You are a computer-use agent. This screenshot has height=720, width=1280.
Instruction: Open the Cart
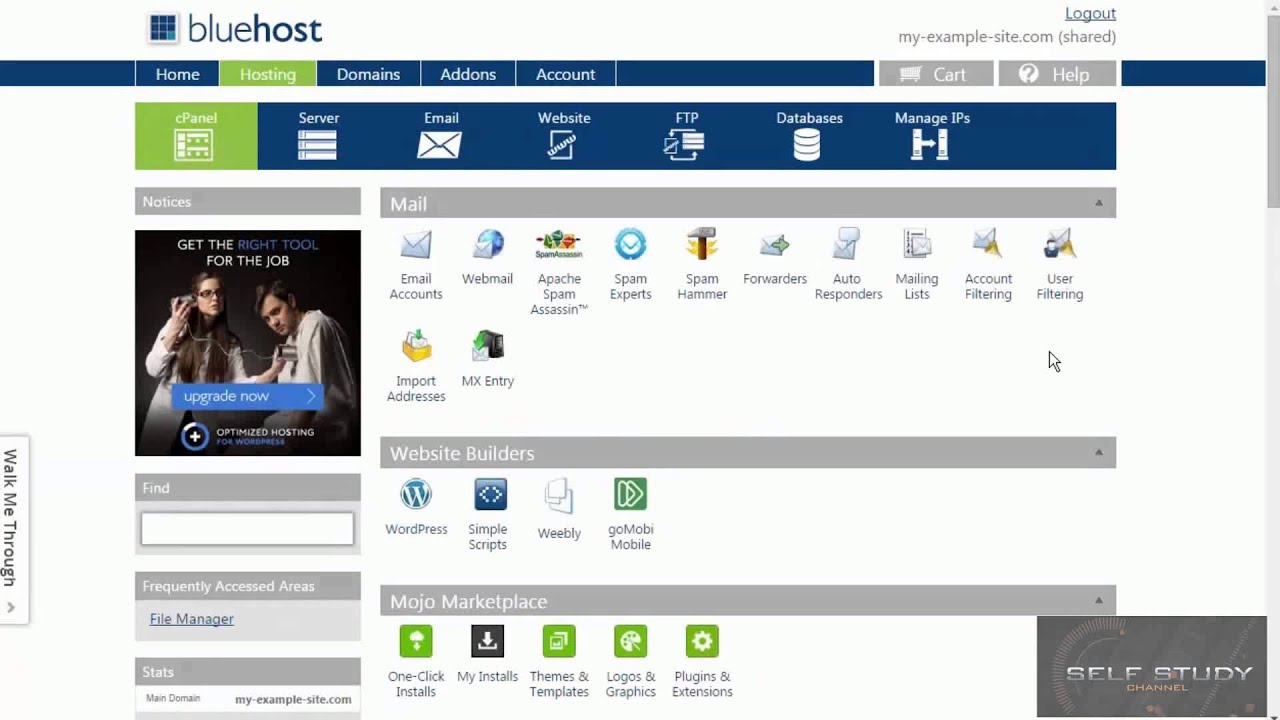point(936,74)
